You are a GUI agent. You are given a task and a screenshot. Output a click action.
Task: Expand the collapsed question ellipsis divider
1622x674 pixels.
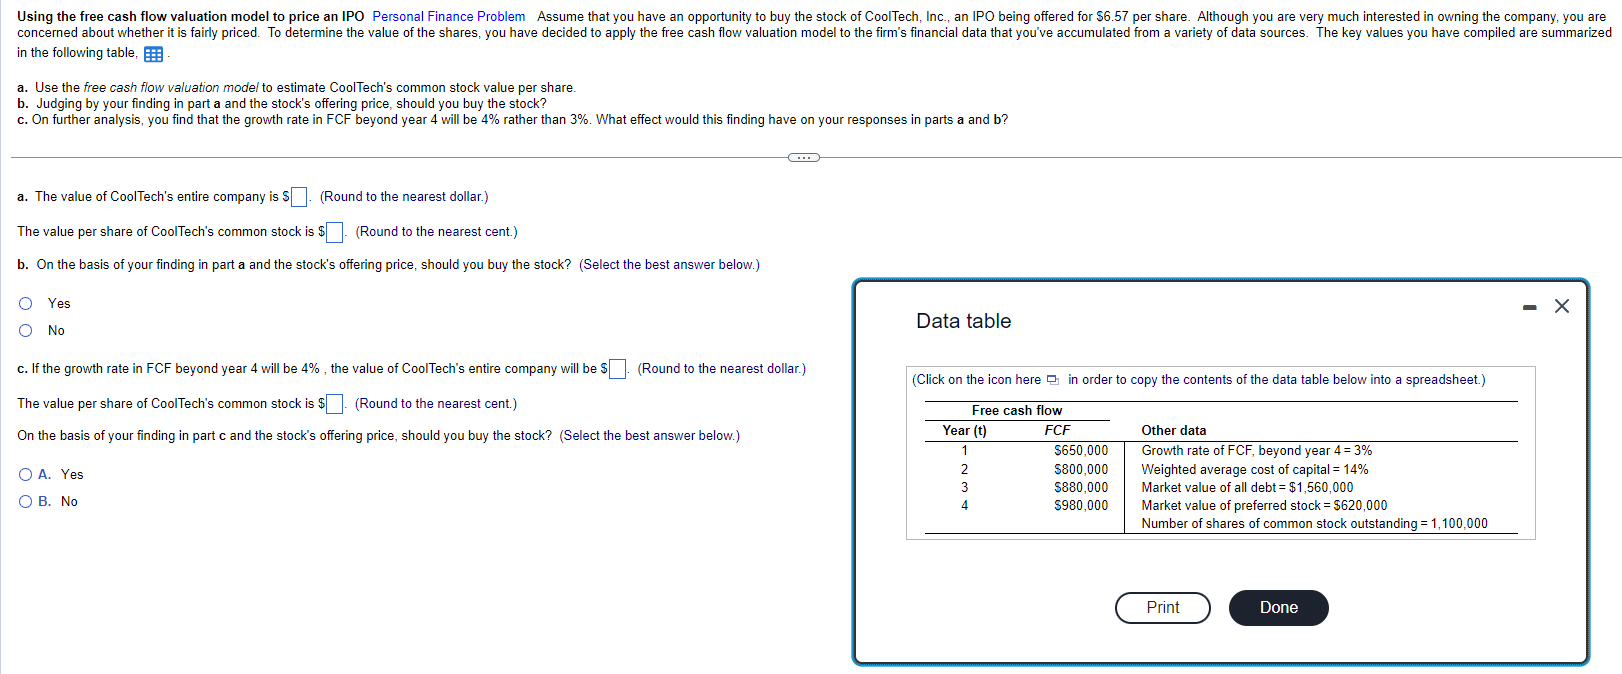pyautogui.click(x=803, y=157)
